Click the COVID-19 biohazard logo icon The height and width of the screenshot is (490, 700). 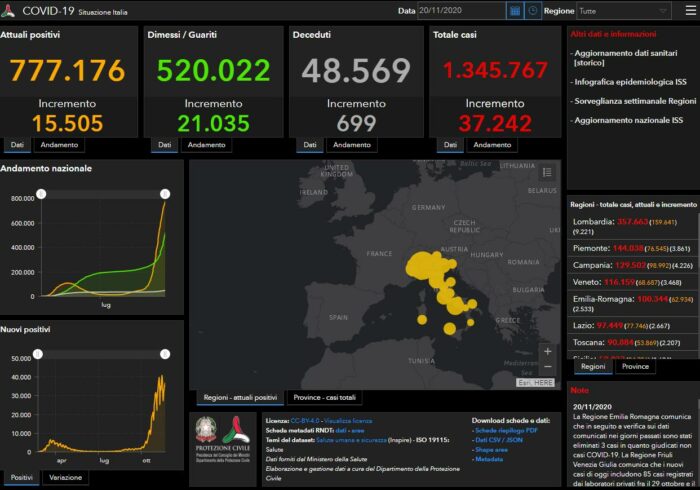[11, 11]
